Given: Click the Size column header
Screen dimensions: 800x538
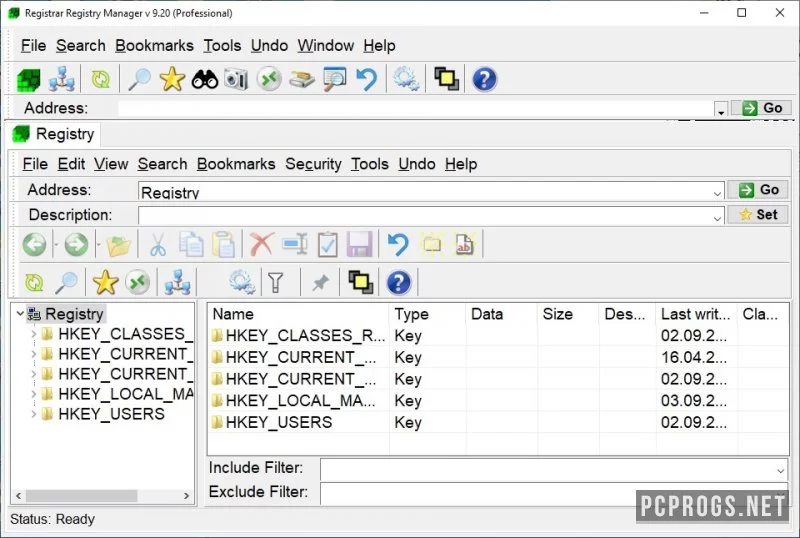Looking at the screenshot, I should (568, 314).
